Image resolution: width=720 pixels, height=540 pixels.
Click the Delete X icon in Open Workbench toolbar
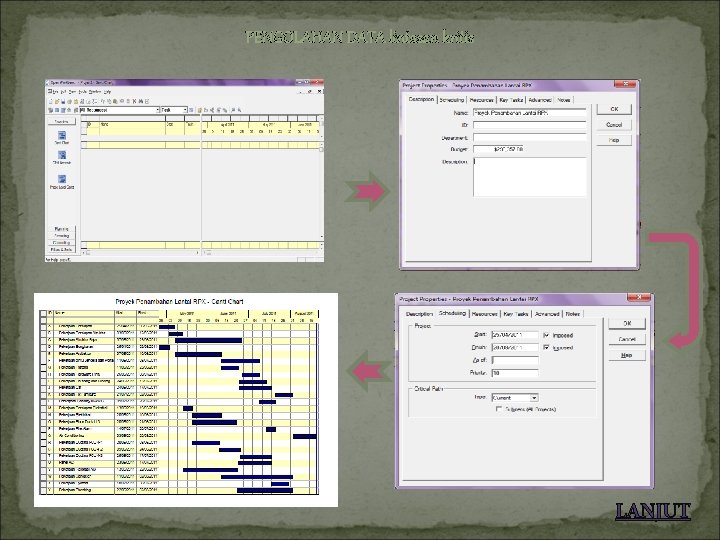(135, 101)
